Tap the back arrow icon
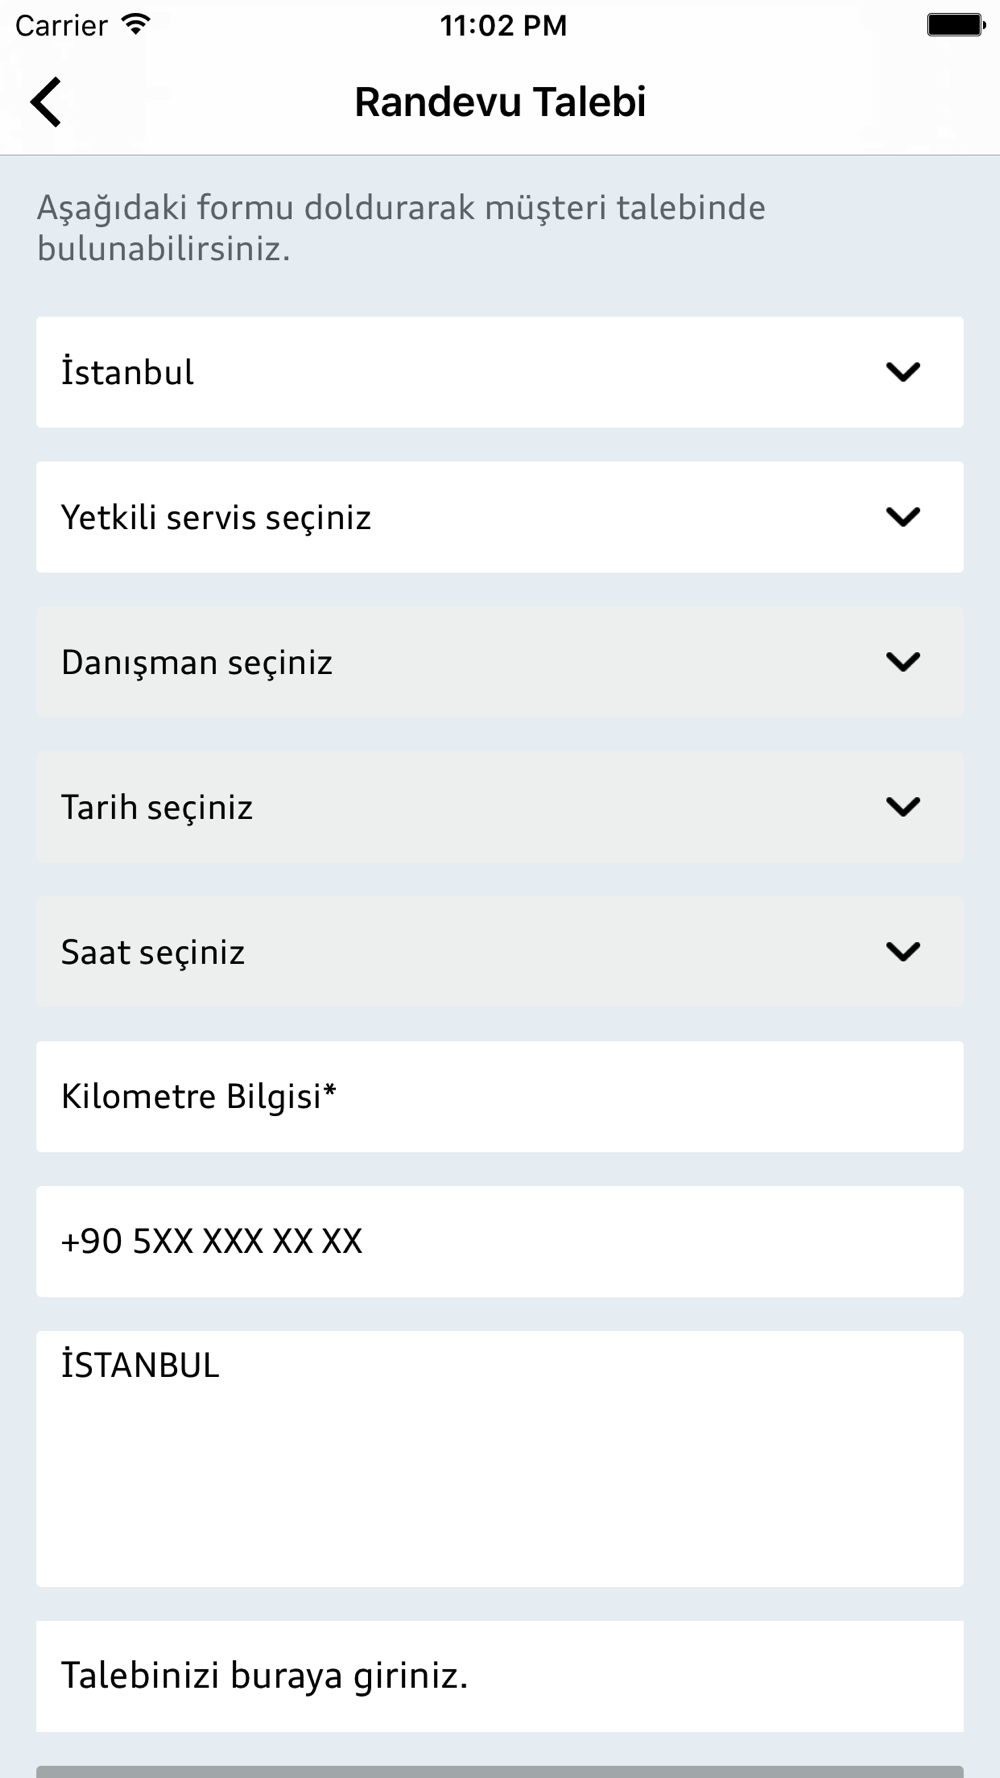The width and height of the screenshot is (1000, 1778). click(x=46, y=102)
